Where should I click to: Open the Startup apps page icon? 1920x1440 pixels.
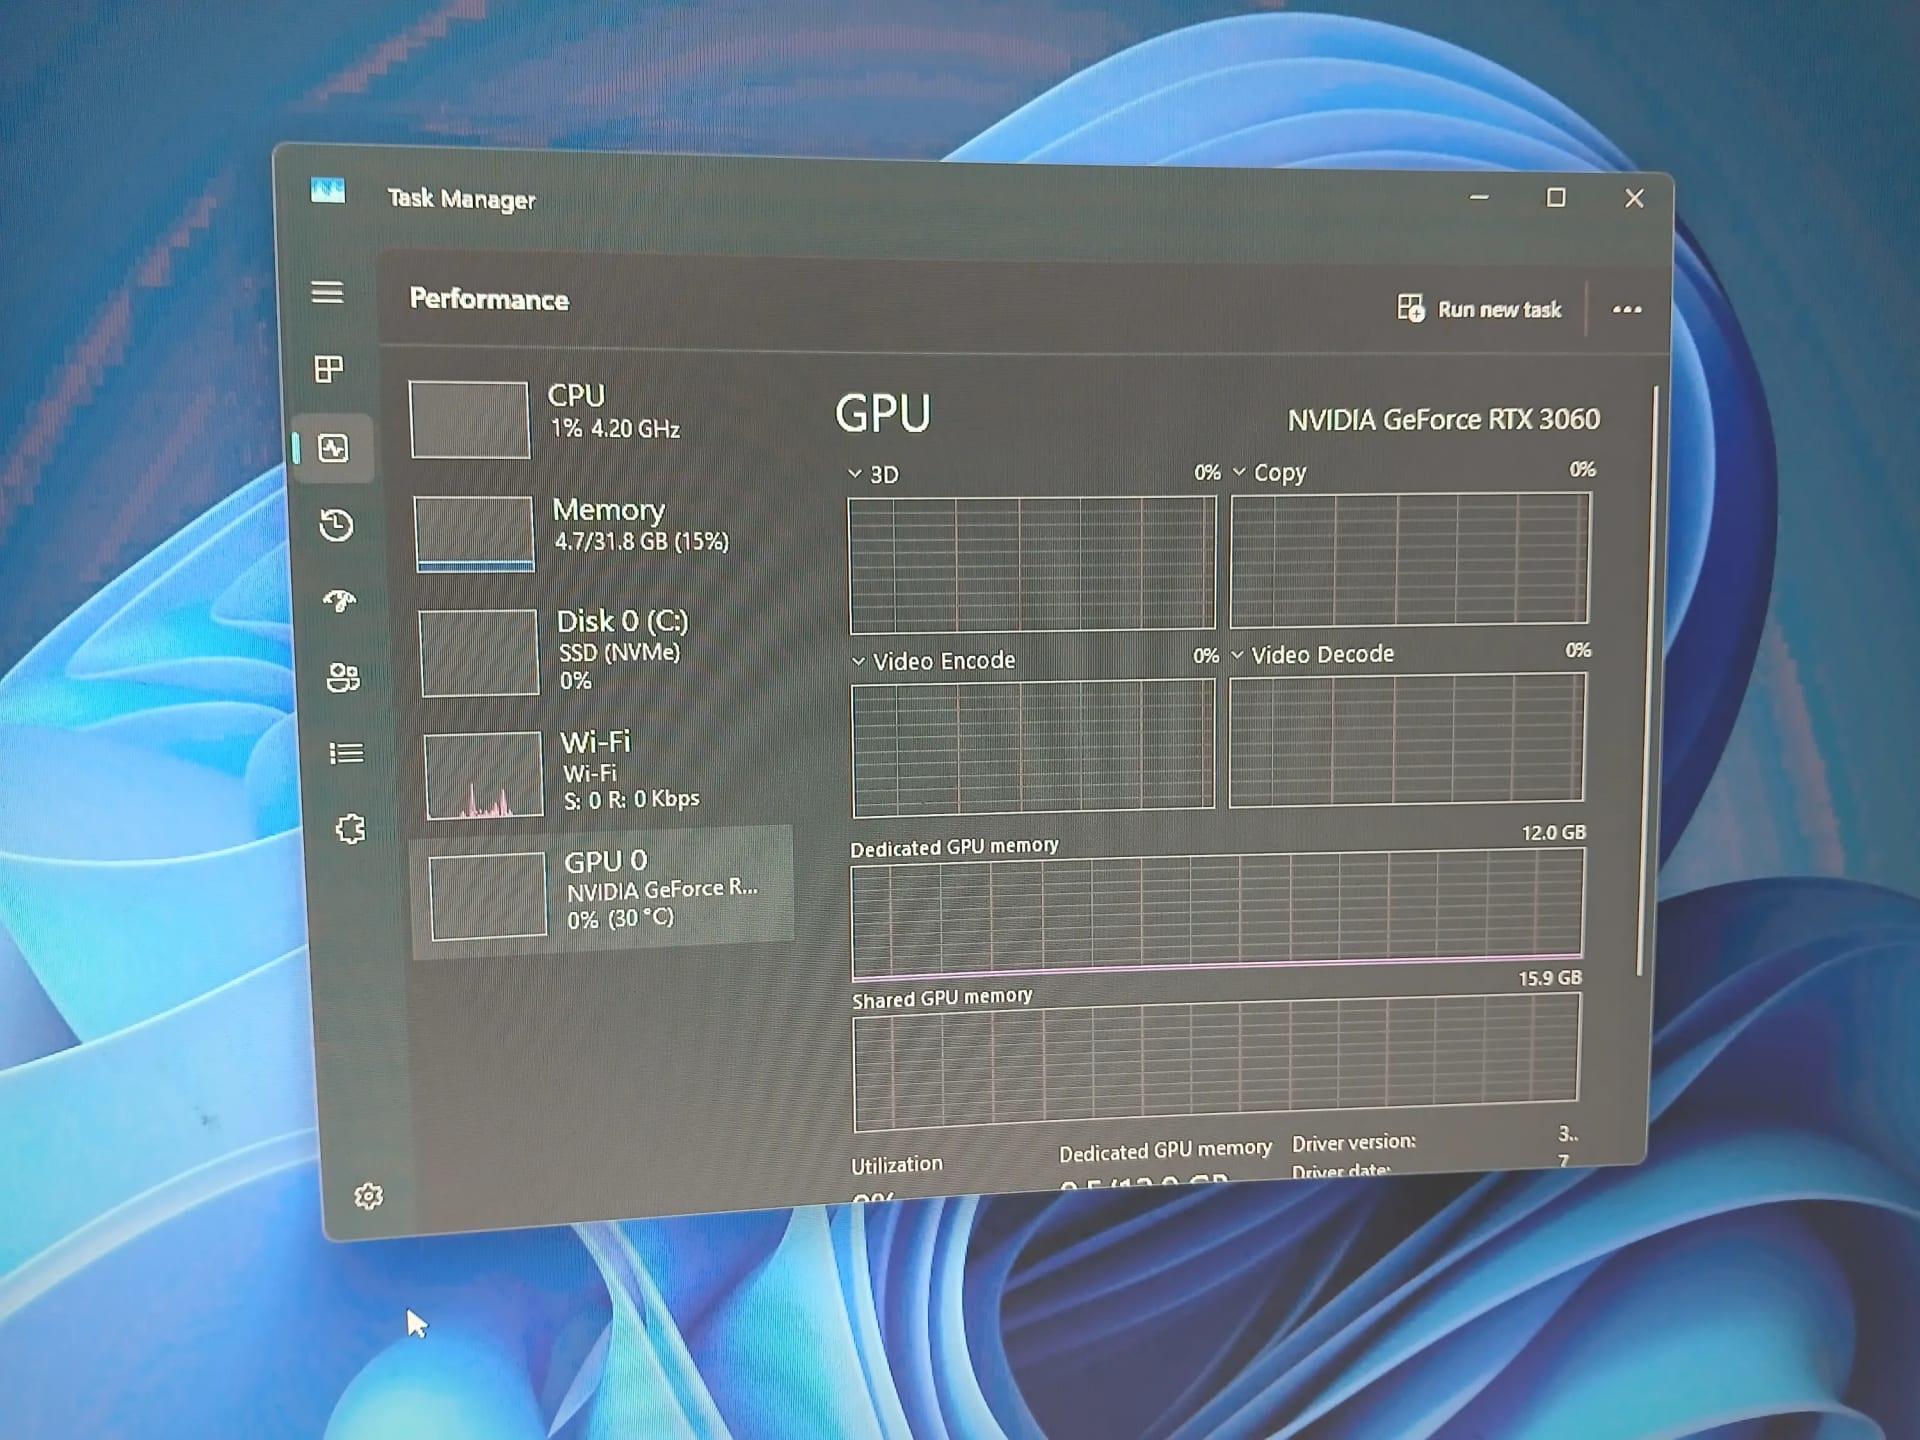(340, 601)
